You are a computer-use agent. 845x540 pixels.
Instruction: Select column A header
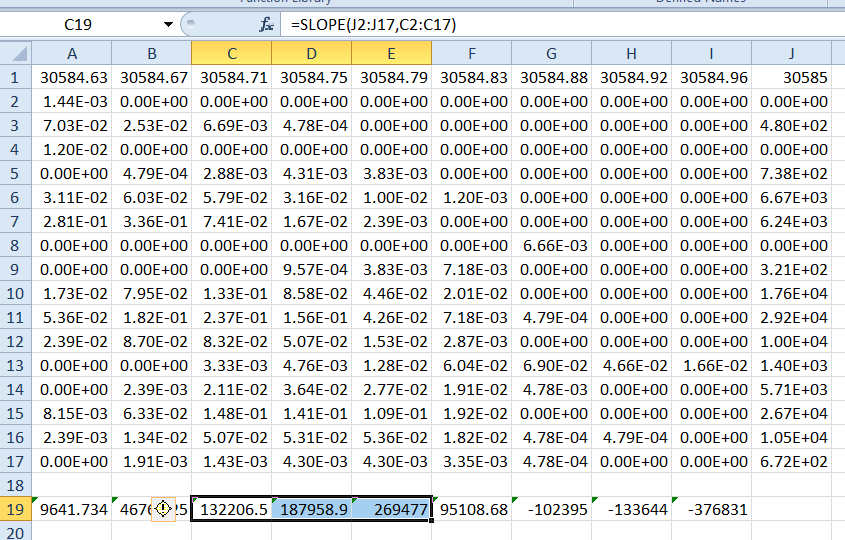pyautogui.click(x=71, y=53)
